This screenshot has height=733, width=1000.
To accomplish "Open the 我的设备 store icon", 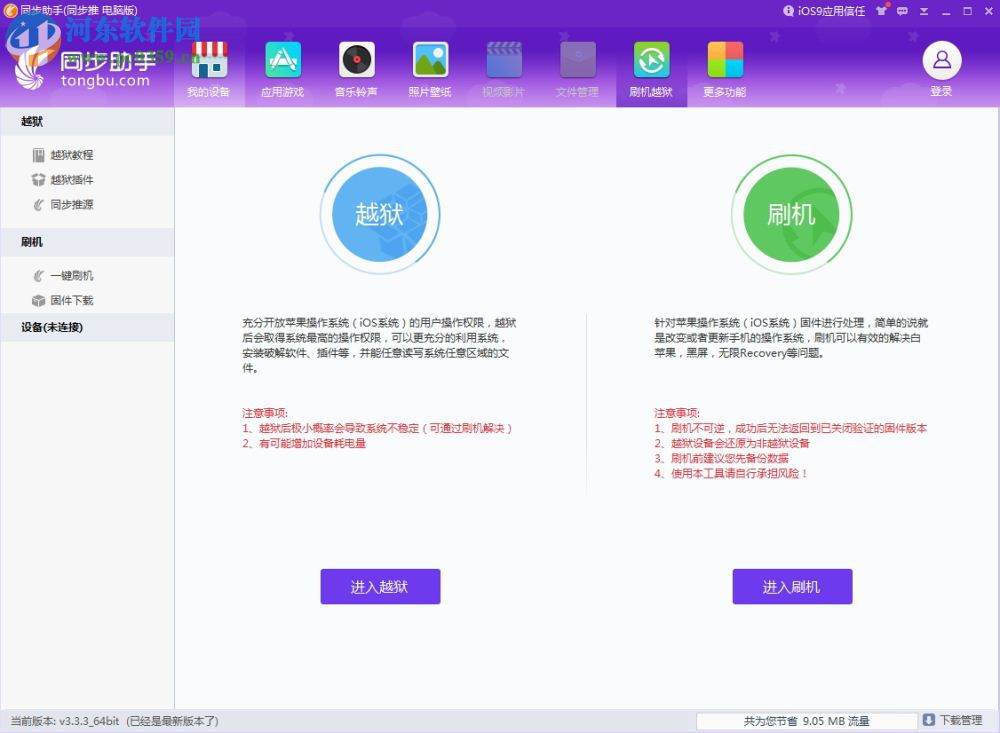I will coord(209,60).
